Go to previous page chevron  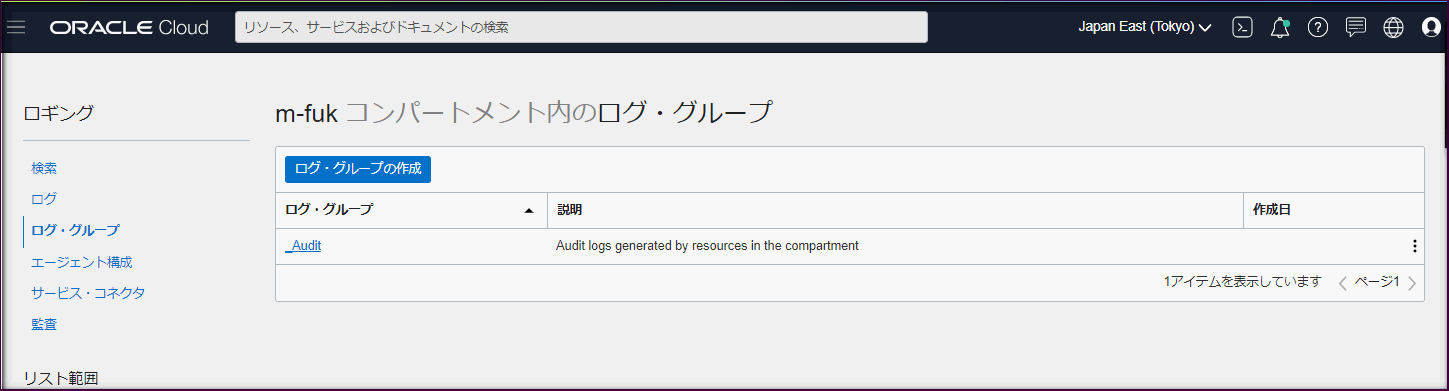click(x=1342, y=283)
